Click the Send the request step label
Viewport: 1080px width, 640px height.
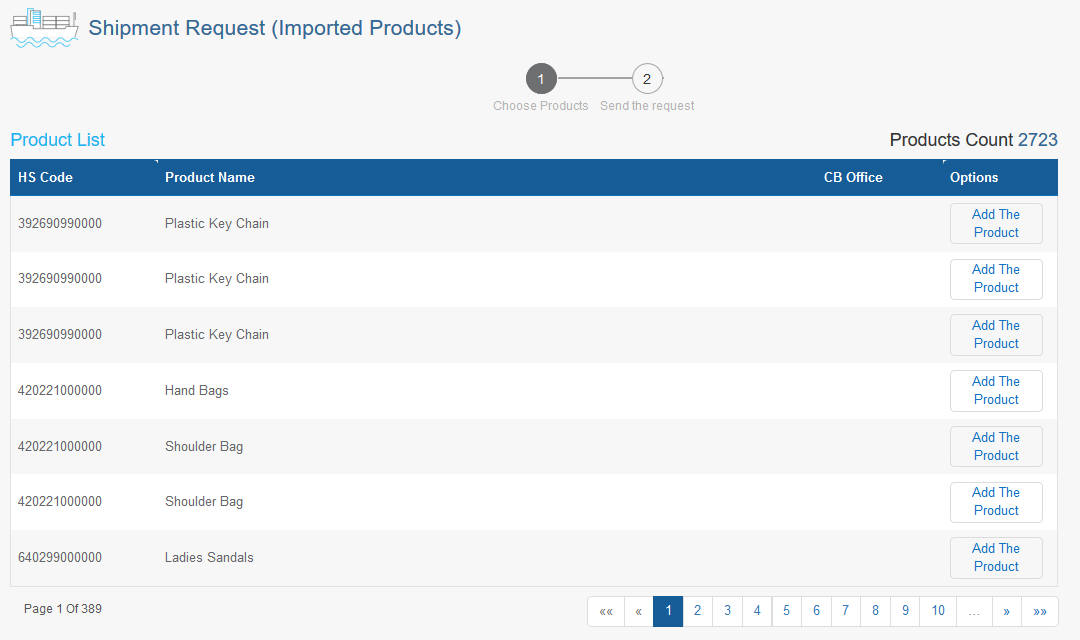(647, 106)
